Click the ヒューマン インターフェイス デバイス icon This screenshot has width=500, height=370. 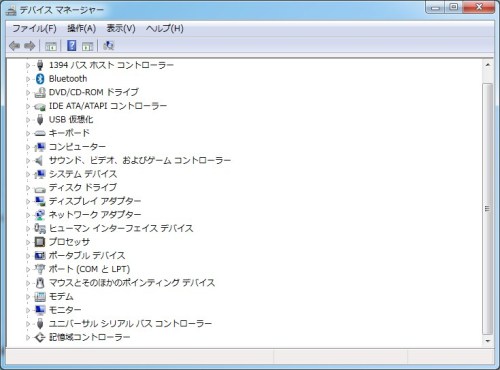[40, 228]
